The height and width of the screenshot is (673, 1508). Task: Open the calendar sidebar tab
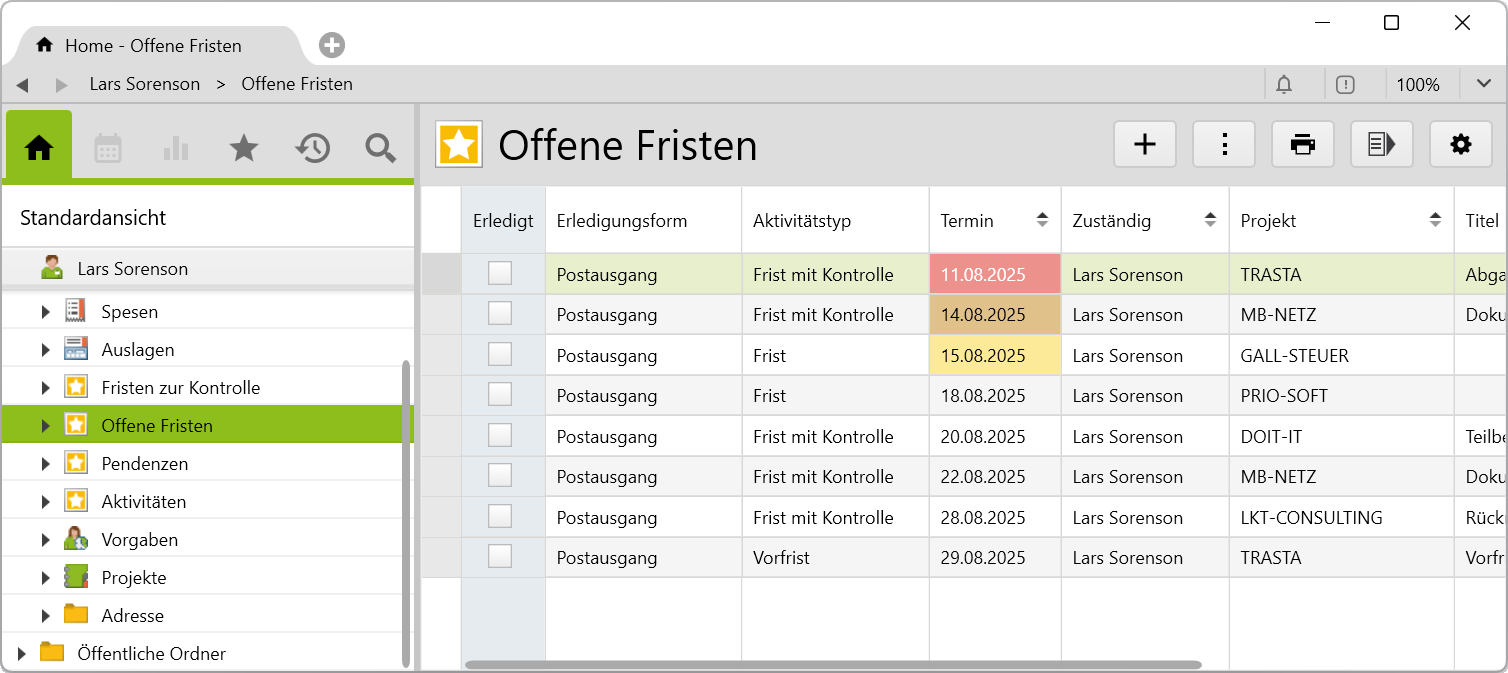pos(108,148)
